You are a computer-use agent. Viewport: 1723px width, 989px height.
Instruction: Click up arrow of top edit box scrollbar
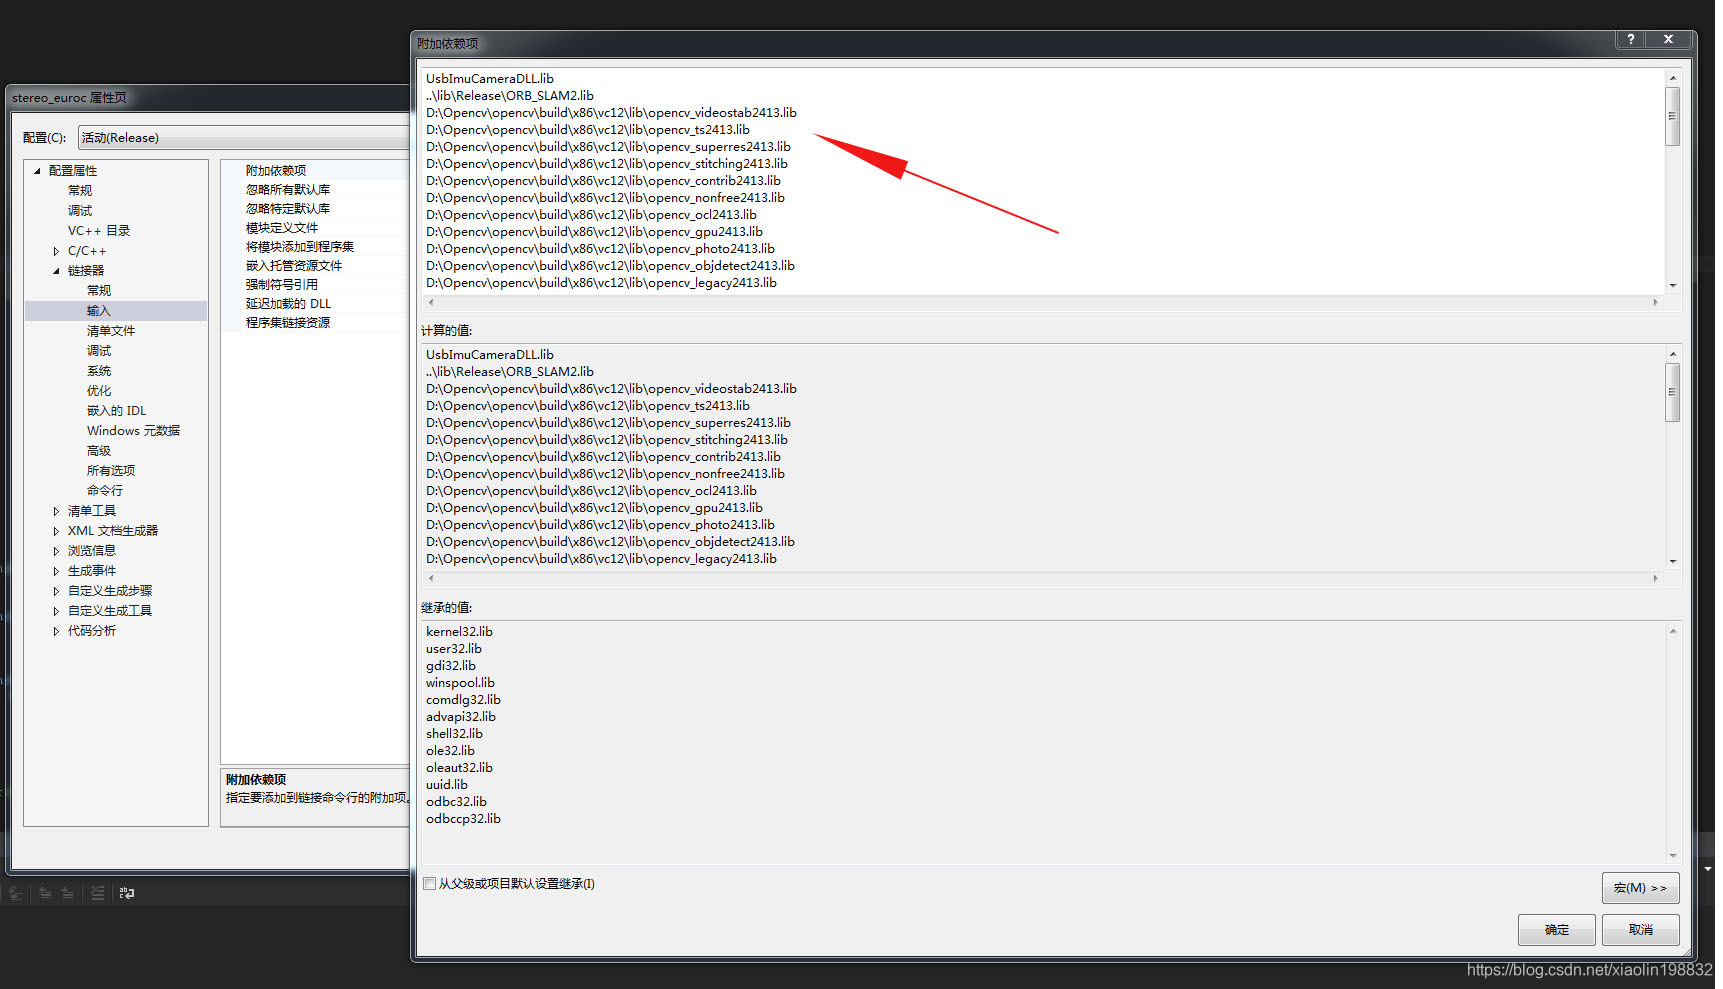(x=1672, y=78)
